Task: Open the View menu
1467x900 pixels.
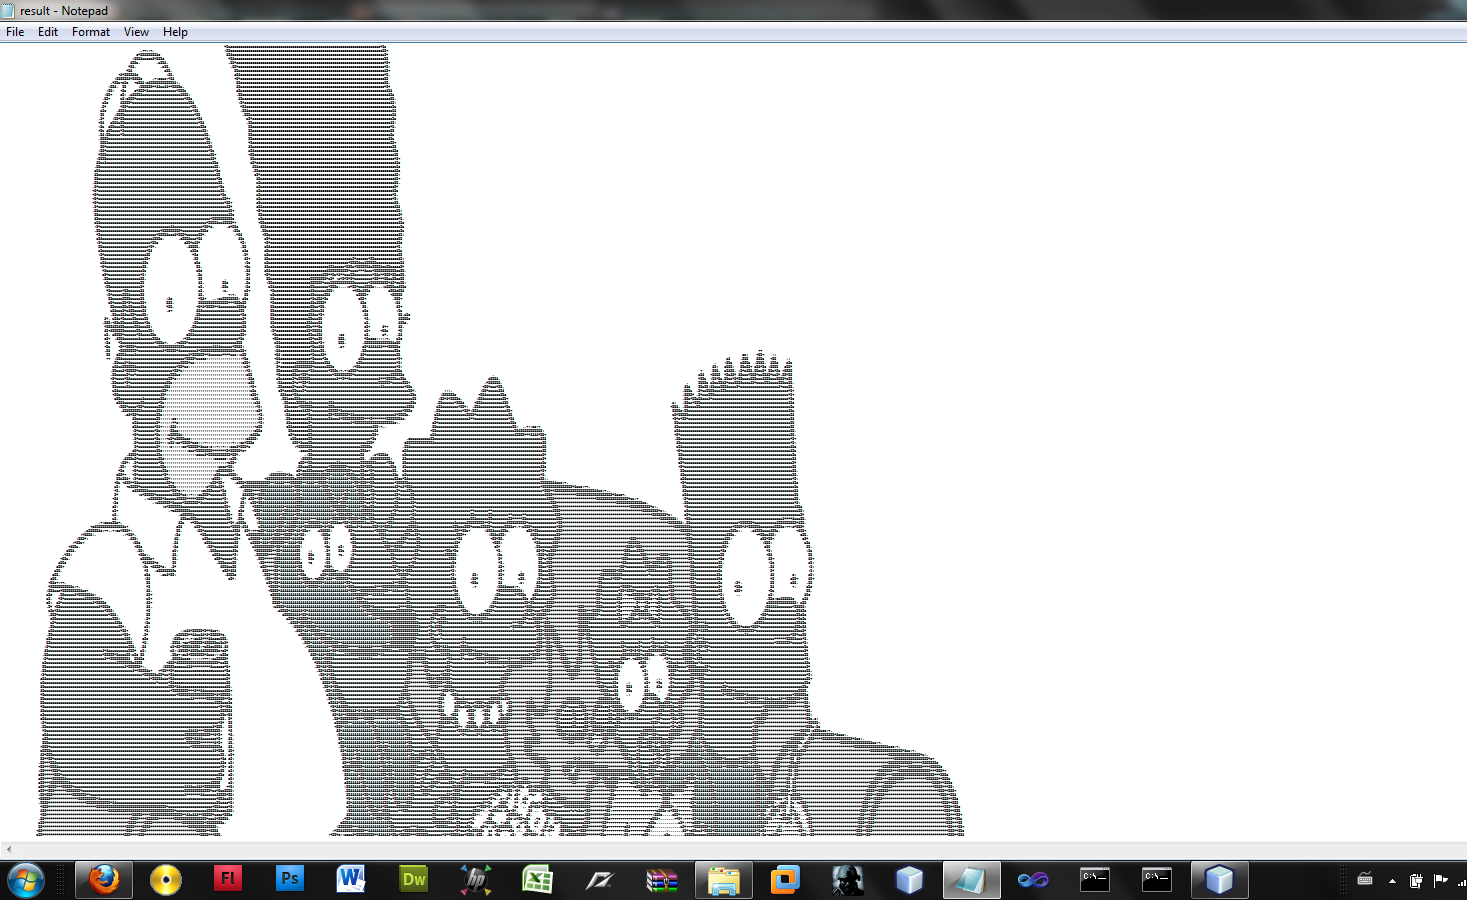Action: click(136, 32)
